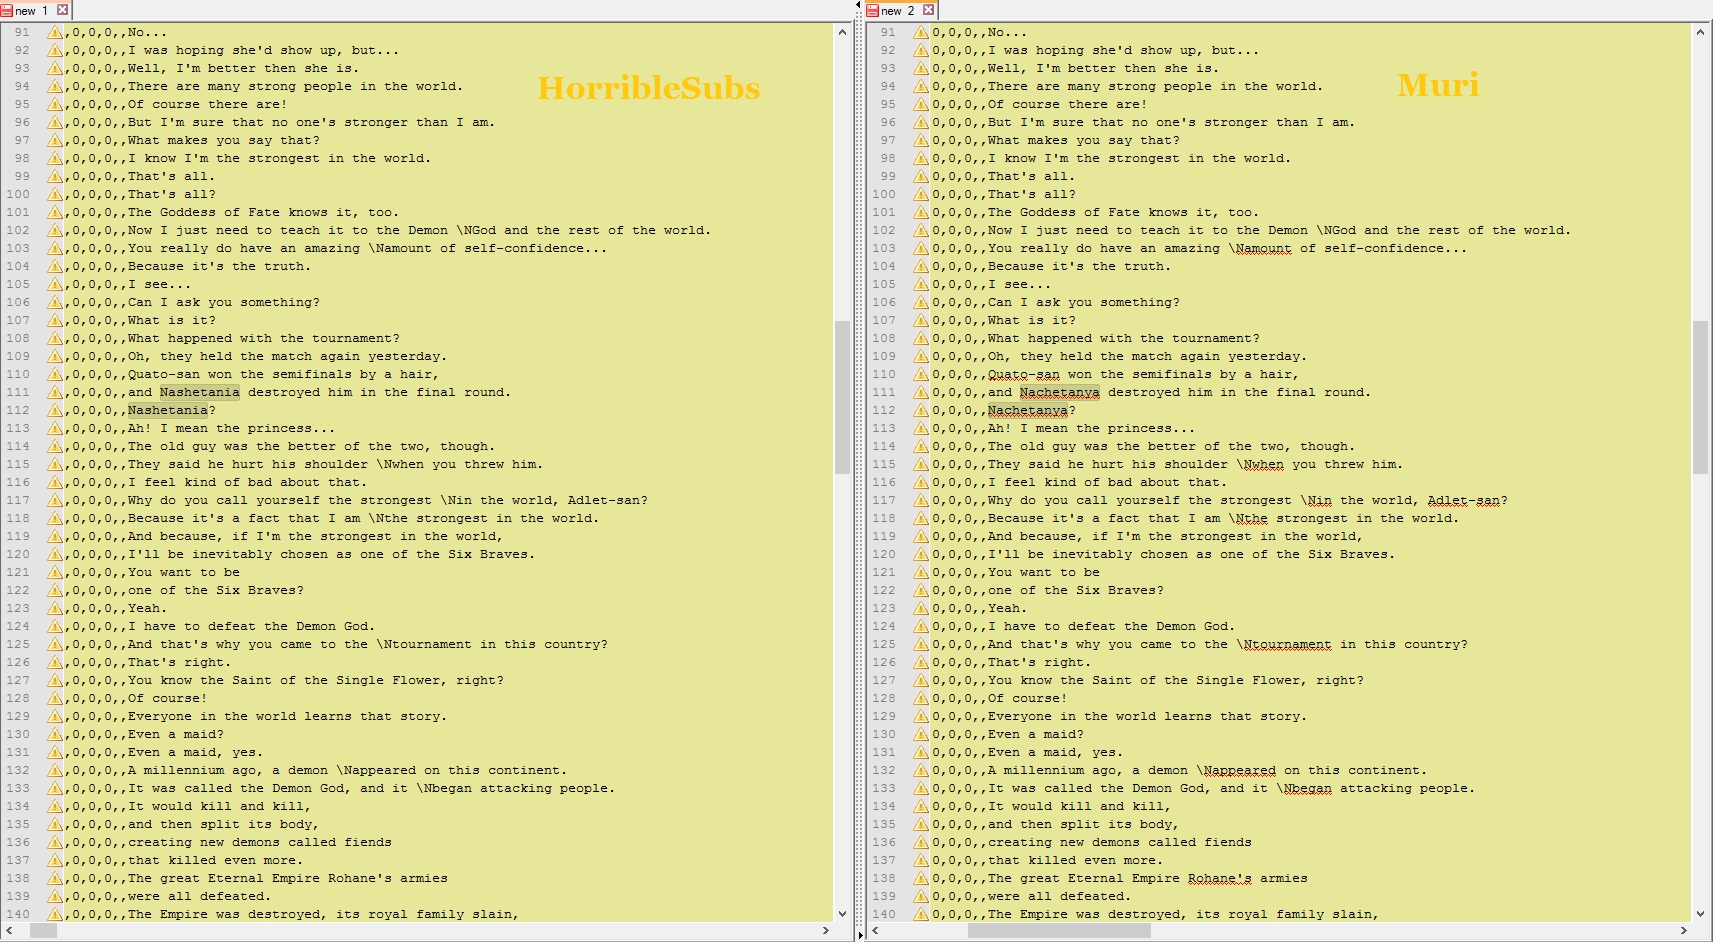This screenshot has width=1713, height=942.
Task: Click warning marker on line 103, right pane
Action: pyautogui.click(x=921, y=249)
